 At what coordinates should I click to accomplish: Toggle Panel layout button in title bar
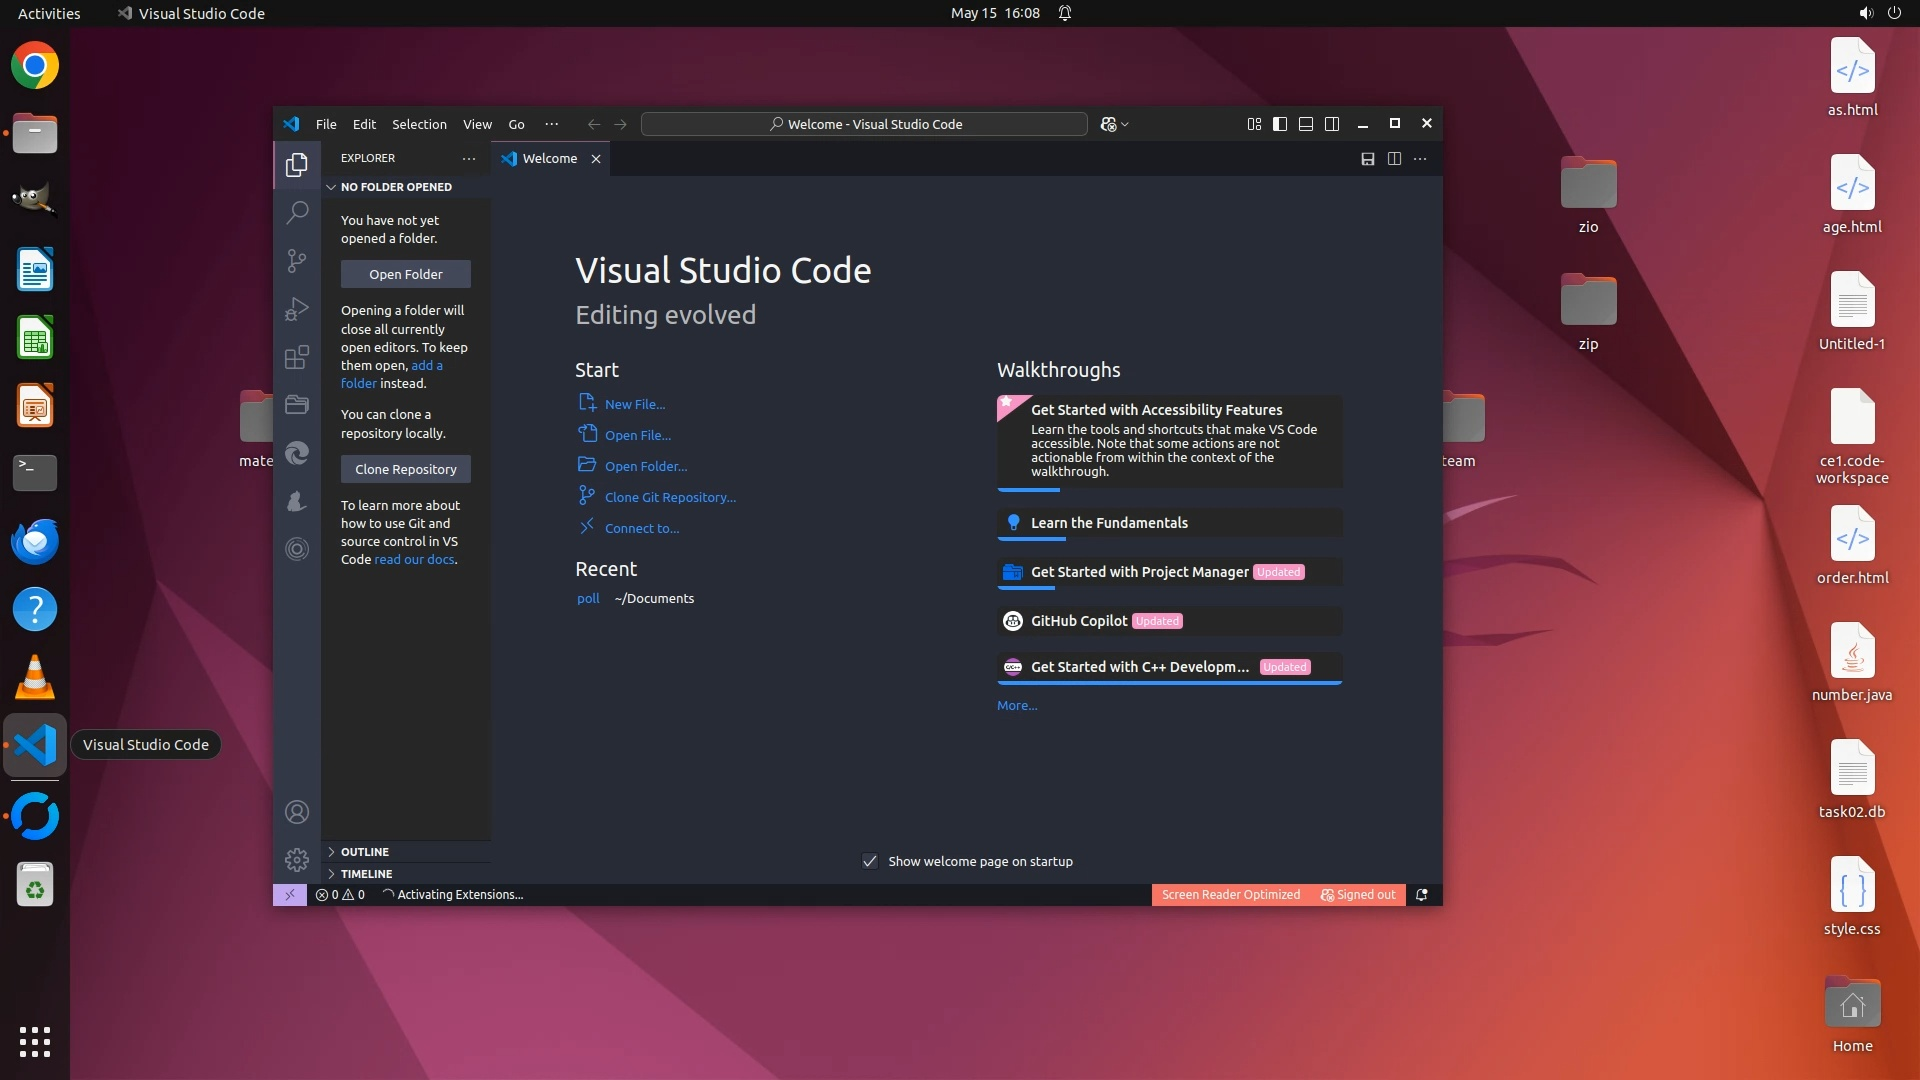pyautogui.click(x=1306, y=124)
